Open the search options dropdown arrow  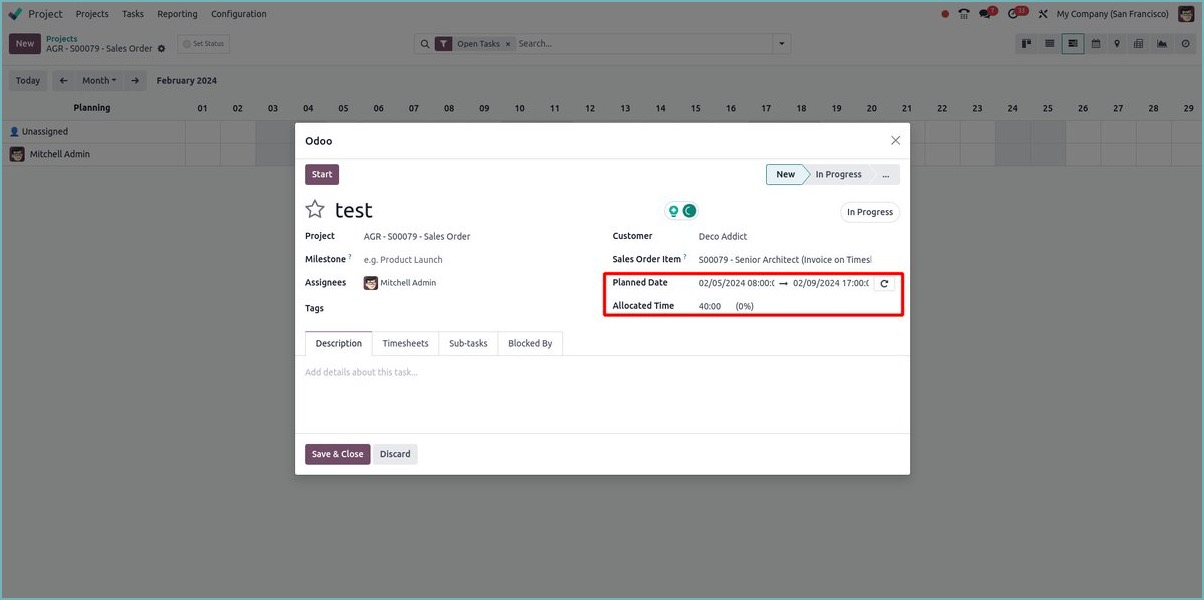781,44
